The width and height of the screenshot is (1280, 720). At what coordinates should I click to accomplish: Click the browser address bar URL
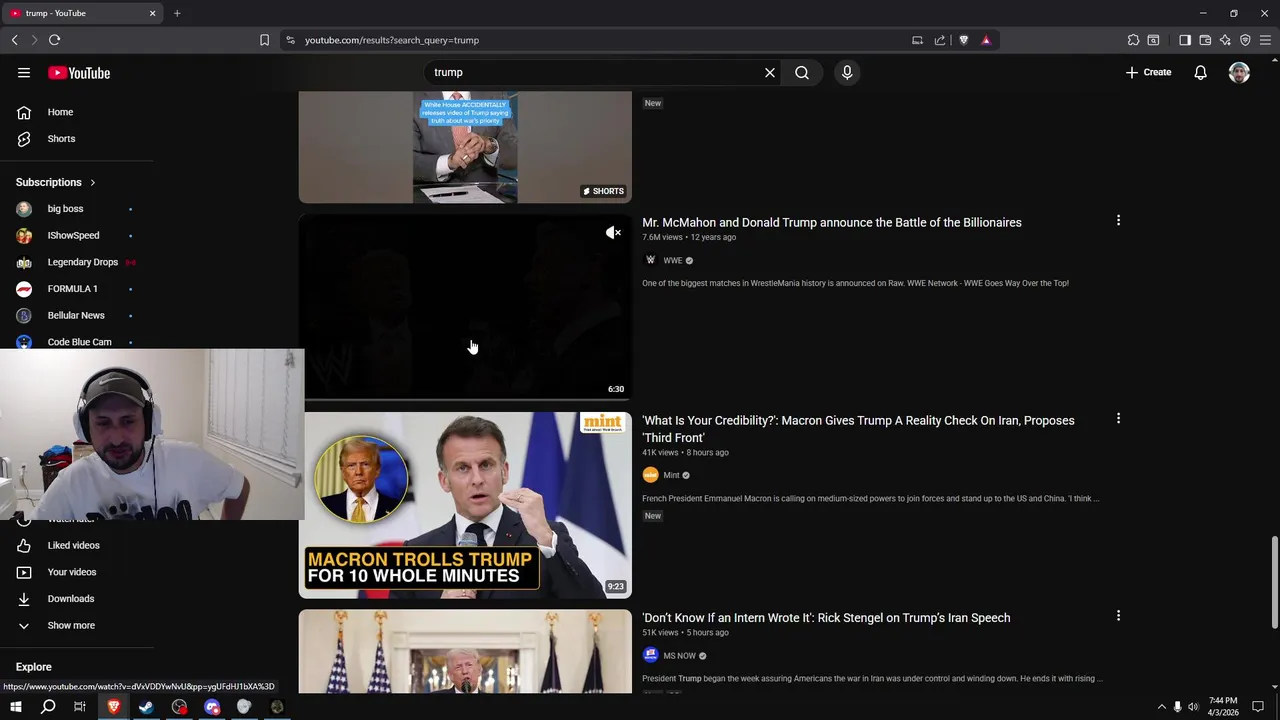392,40
